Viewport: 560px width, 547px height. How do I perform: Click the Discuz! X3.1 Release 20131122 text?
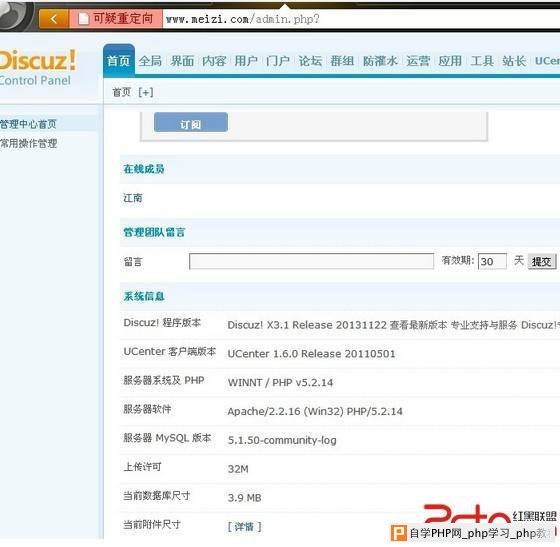tap(307, 325)
